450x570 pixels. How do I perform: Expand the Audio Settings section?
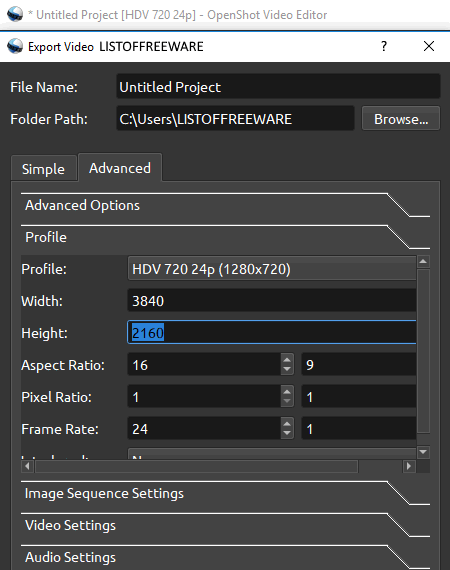(x=225, y=557)
